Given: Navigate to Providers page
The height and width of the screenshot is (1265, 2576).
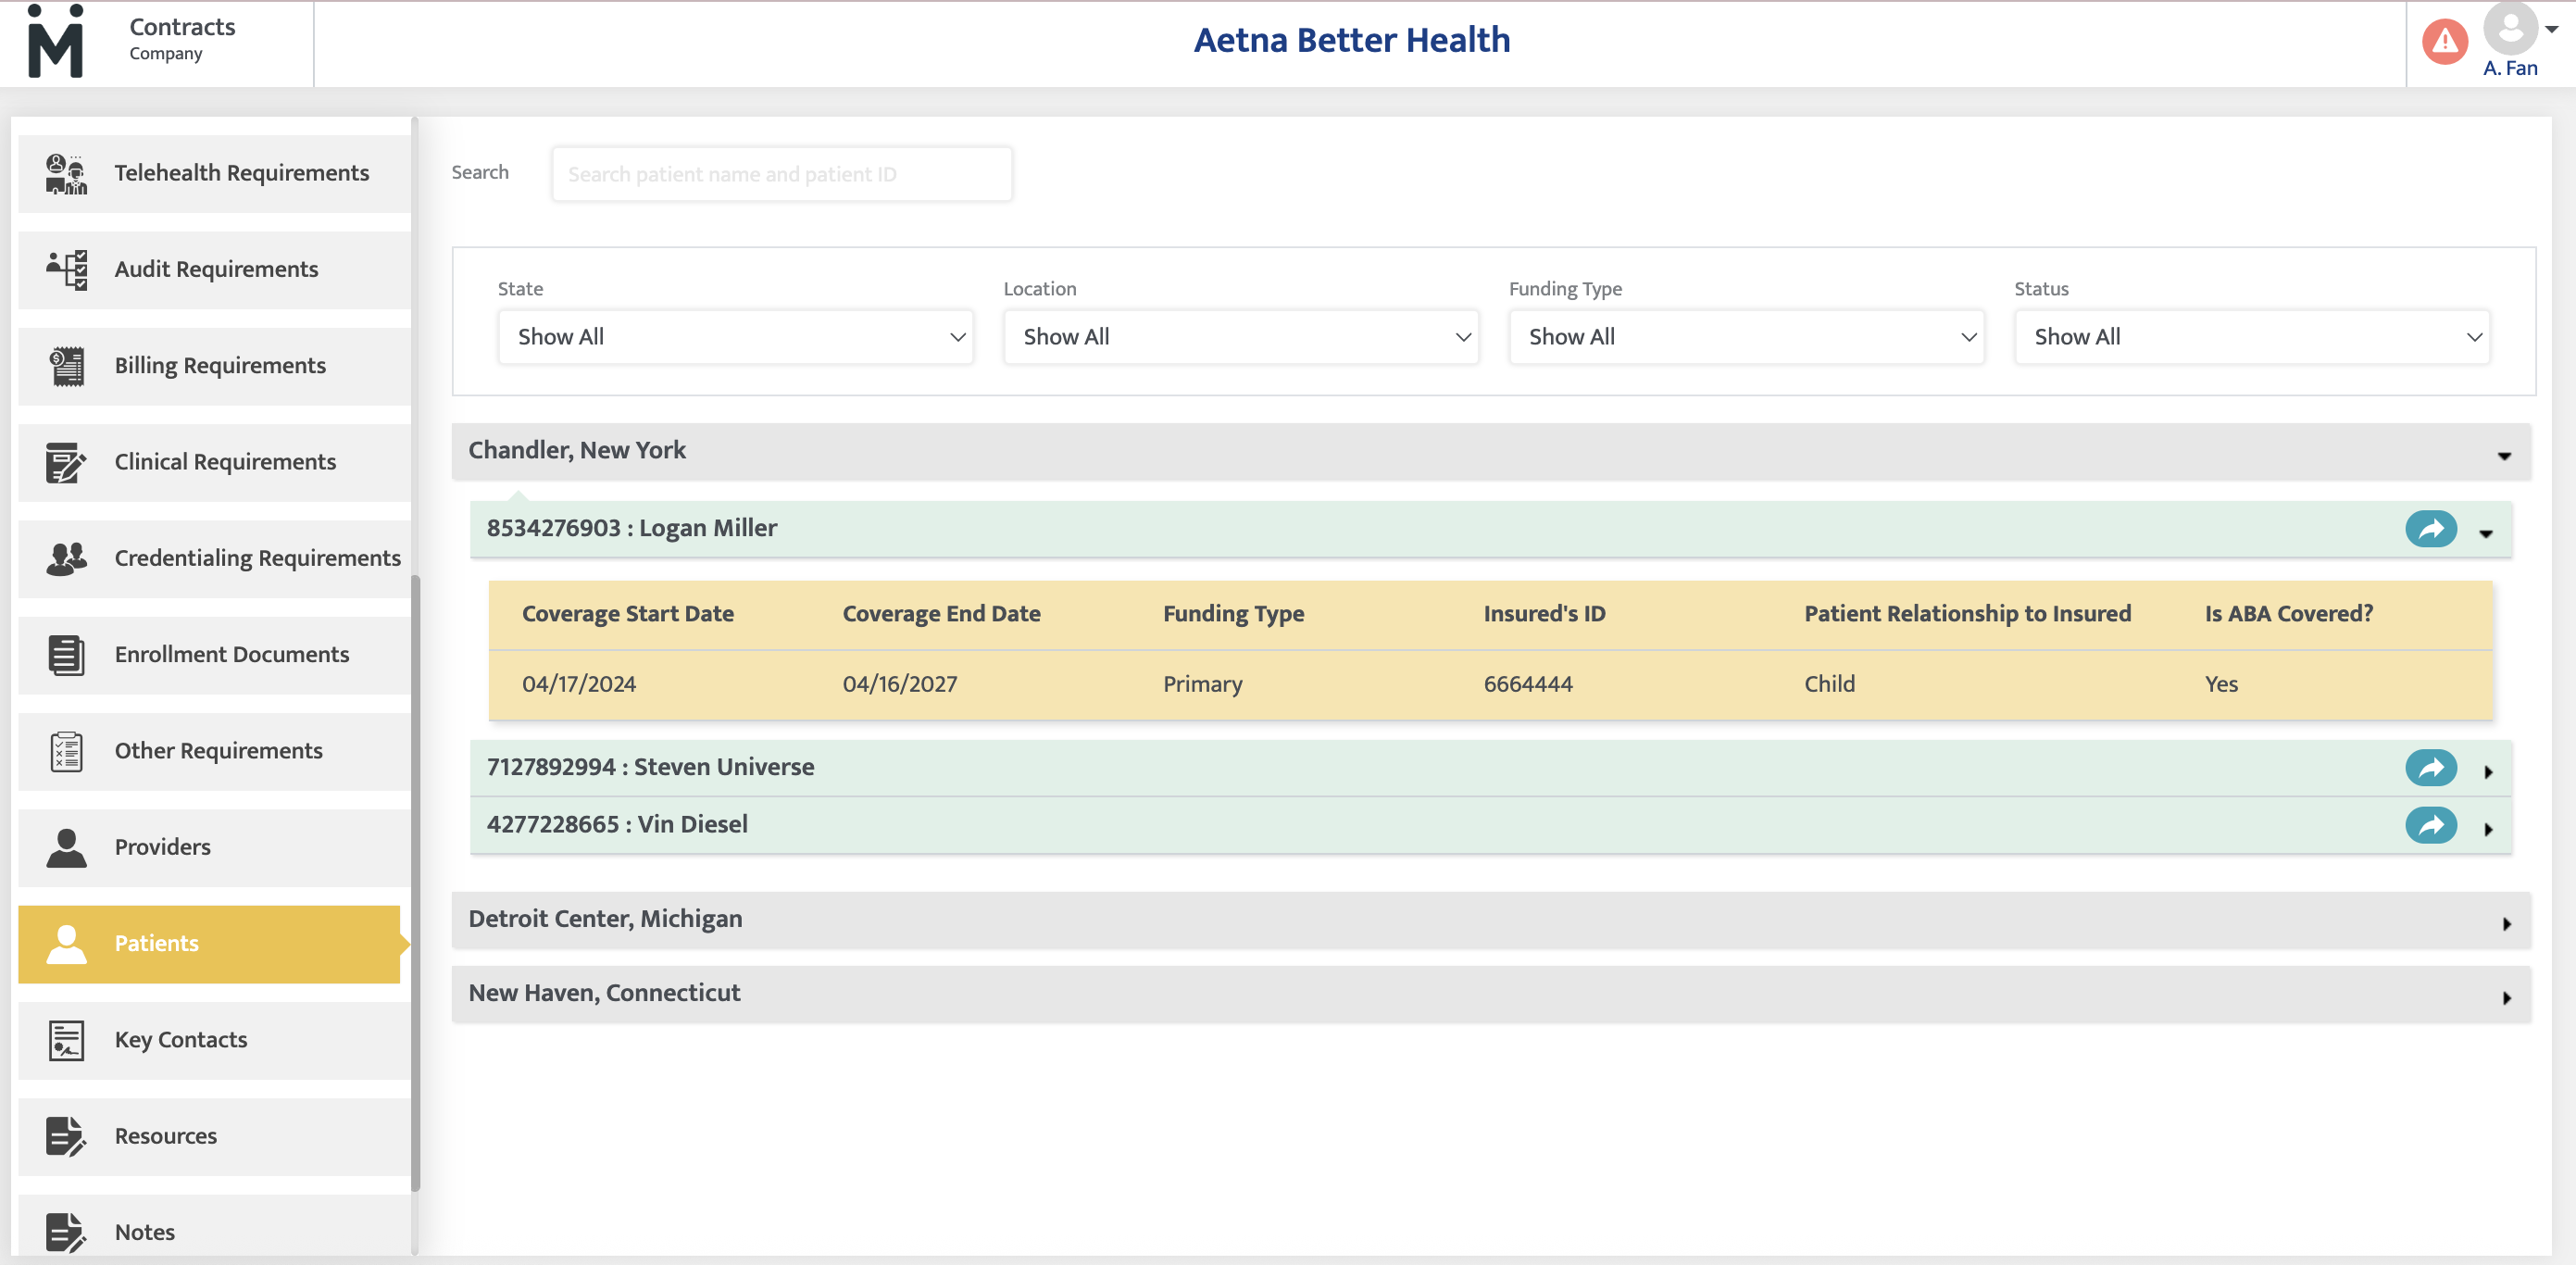Looking at the screenshot, I should 214,847.
